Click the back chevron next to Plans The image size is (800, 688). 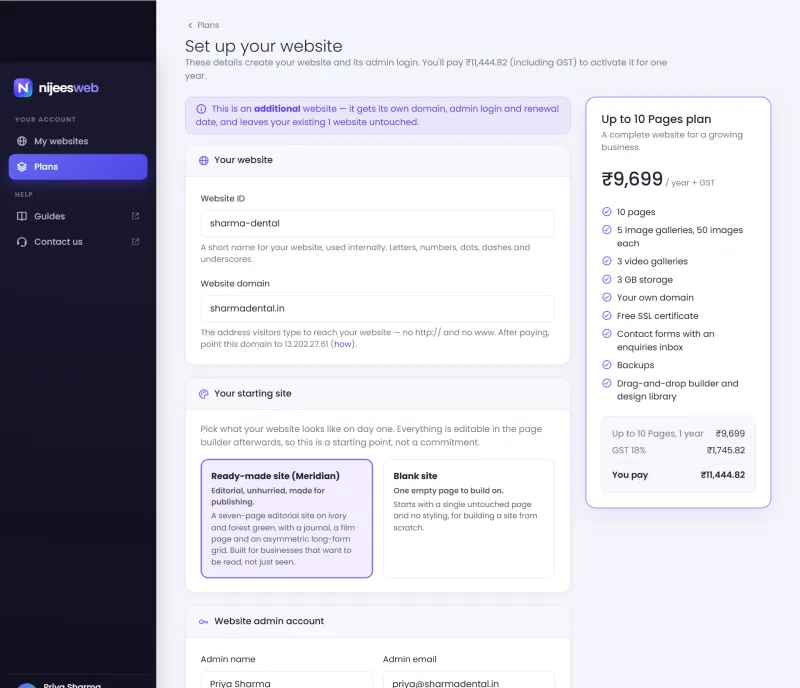190,25
